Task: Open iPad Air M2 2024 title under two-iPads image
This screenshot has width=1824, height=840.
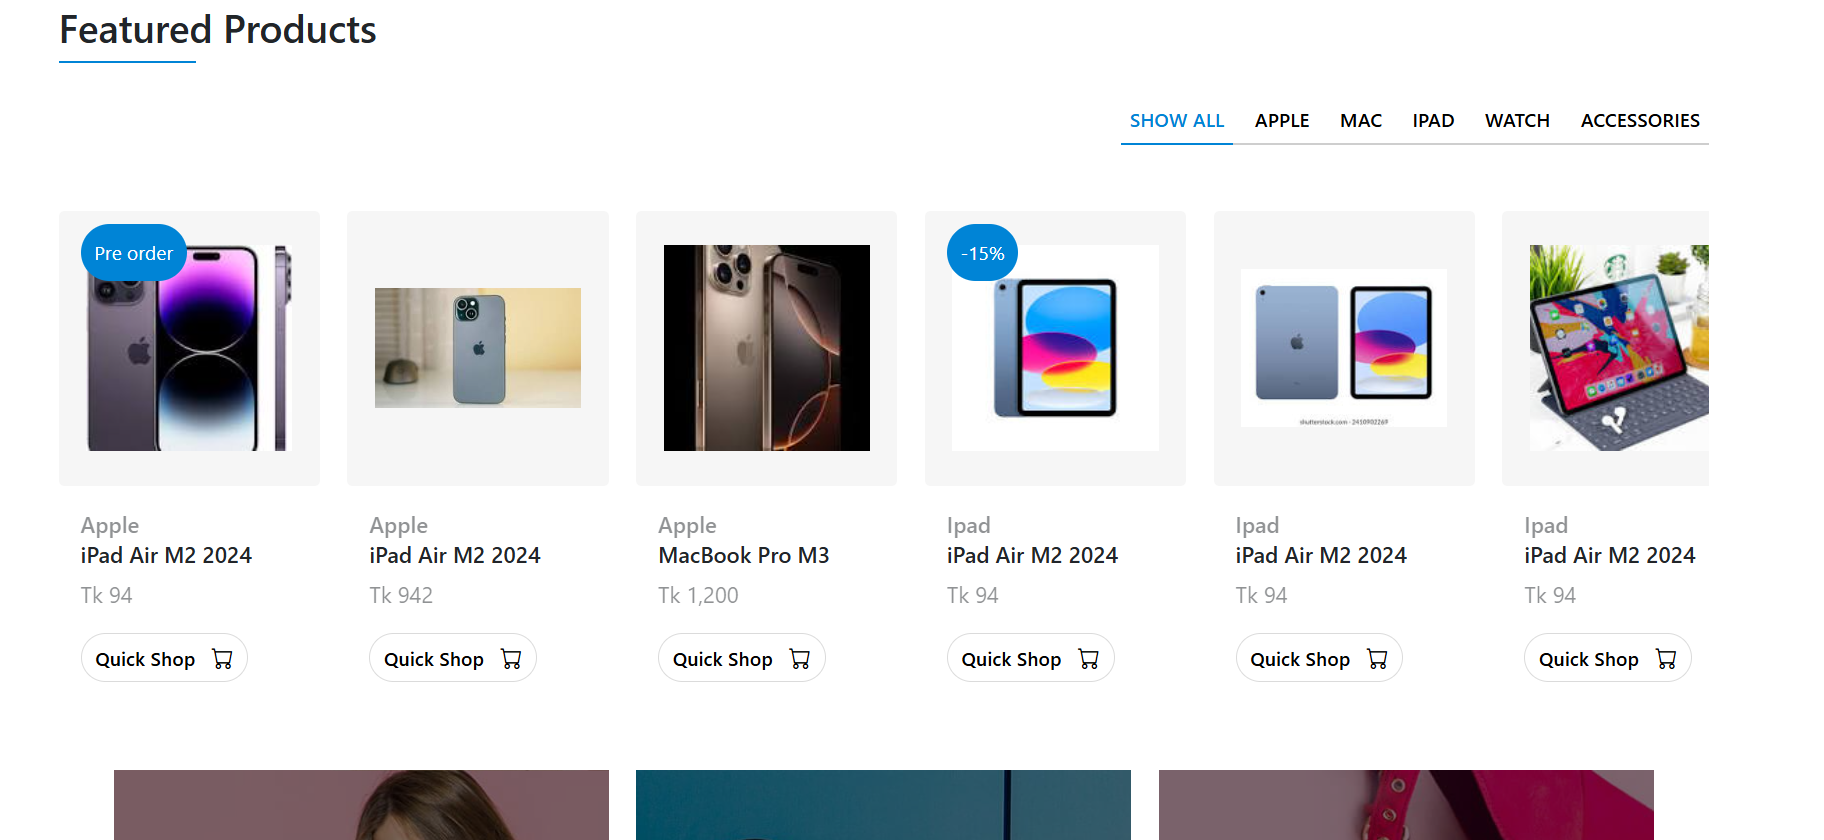Action: tap(1321, 555)
